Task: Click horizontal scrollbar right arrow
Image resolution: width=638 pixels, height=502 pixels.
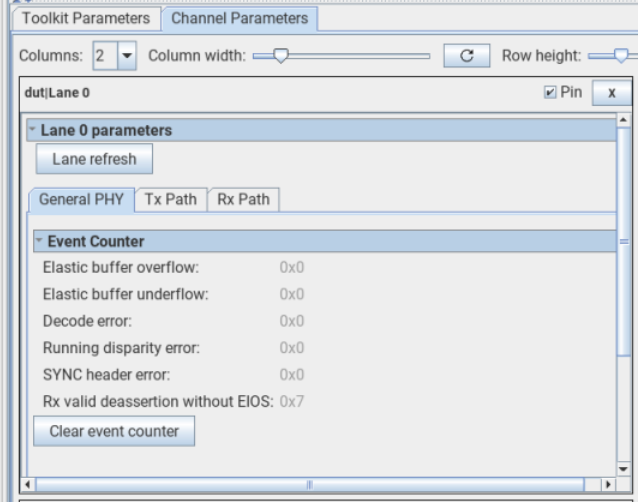Action: [609, 484]
